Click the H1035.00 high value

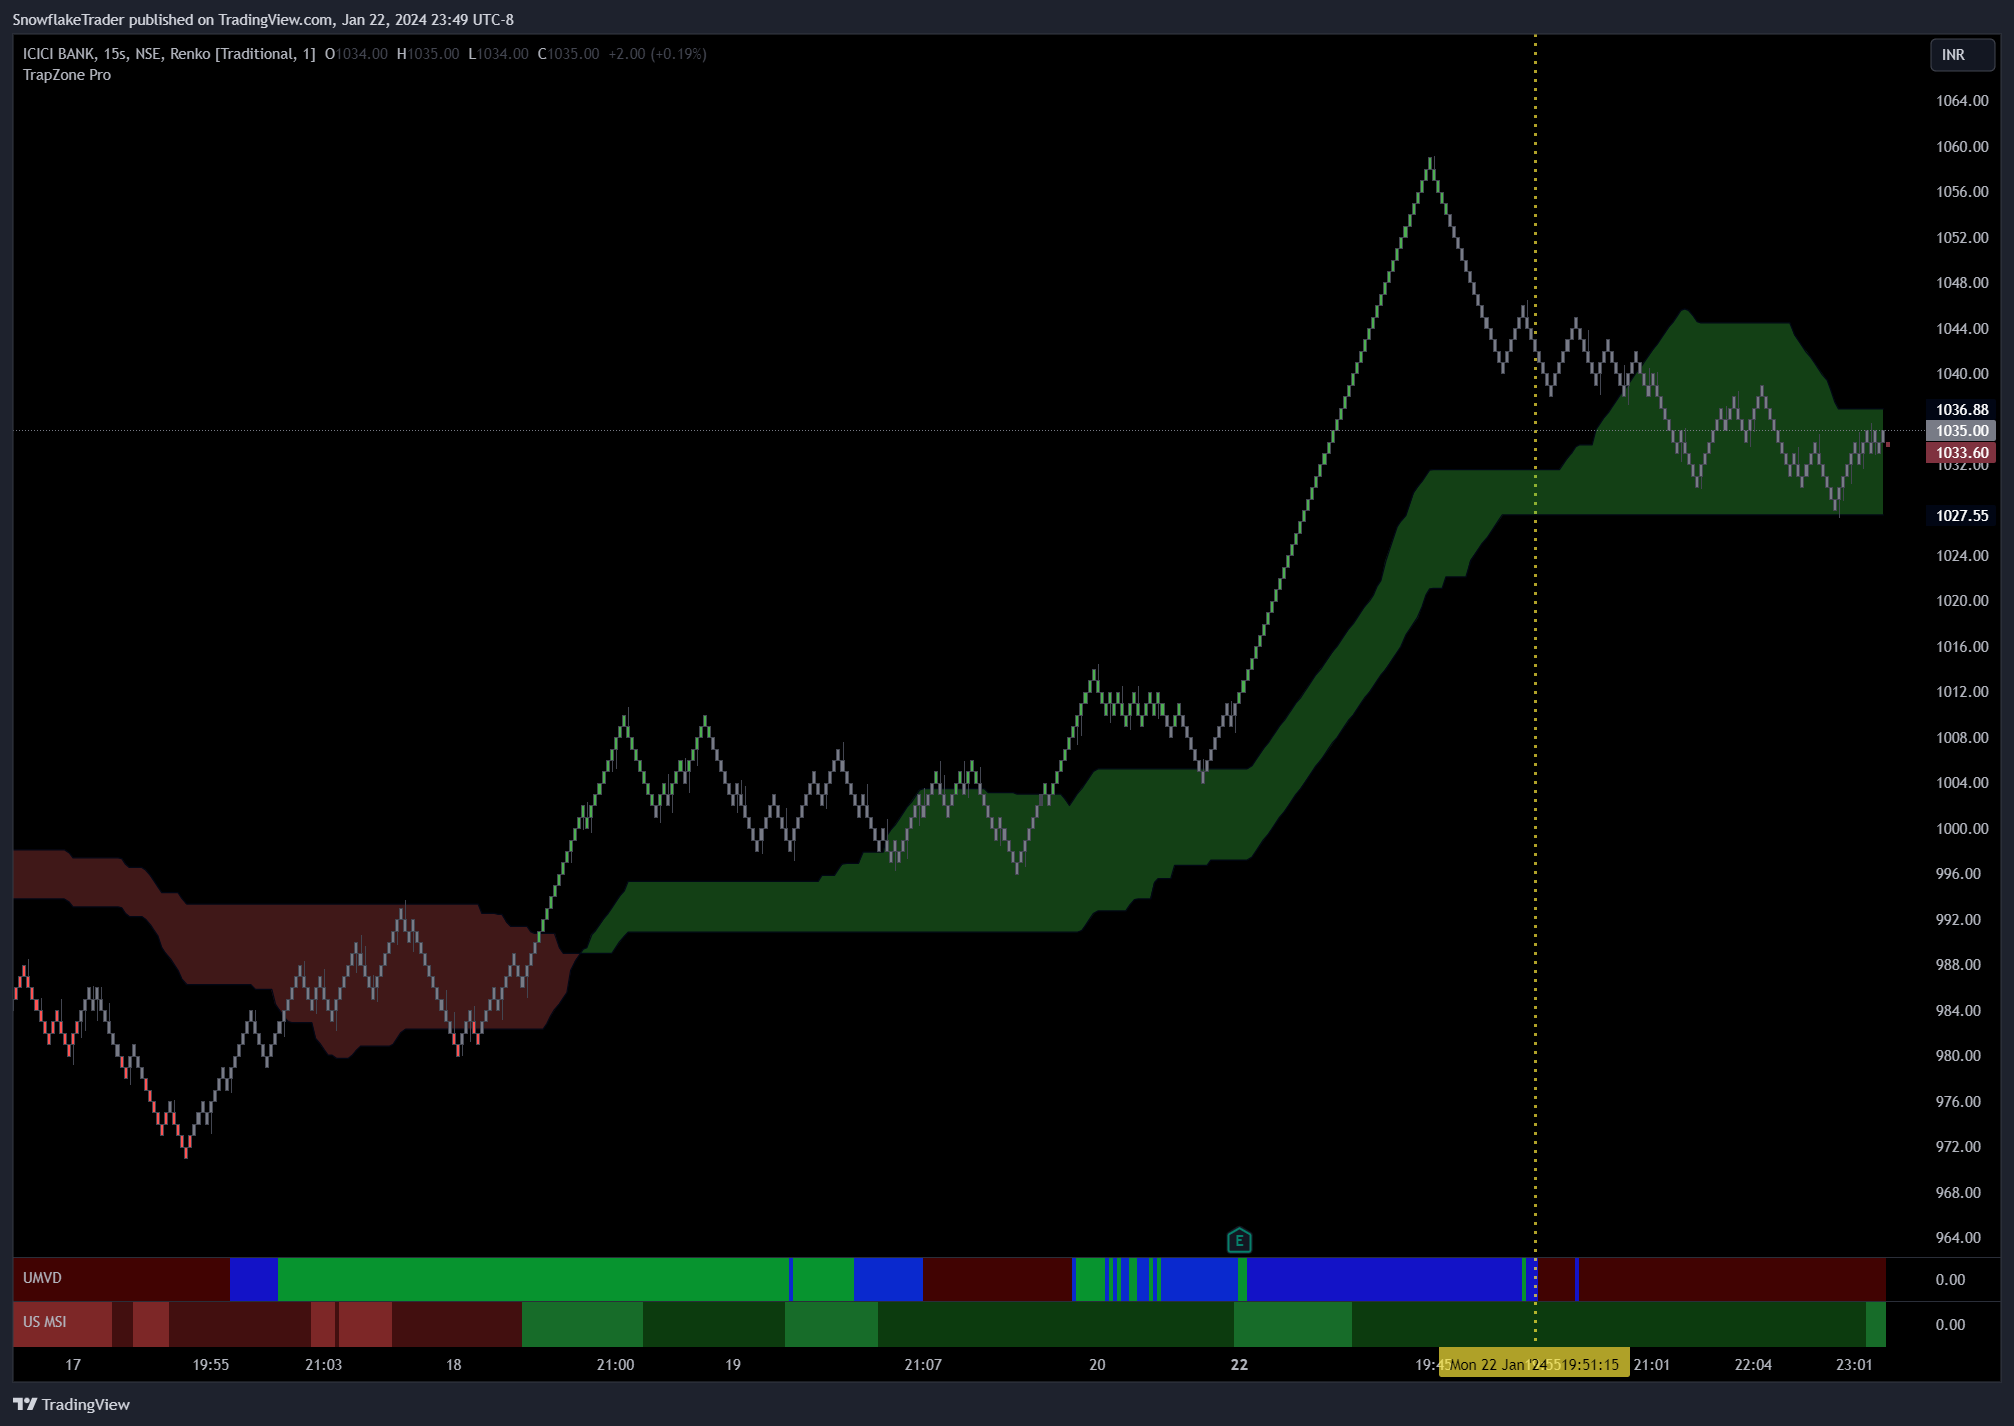coord(428,54)
